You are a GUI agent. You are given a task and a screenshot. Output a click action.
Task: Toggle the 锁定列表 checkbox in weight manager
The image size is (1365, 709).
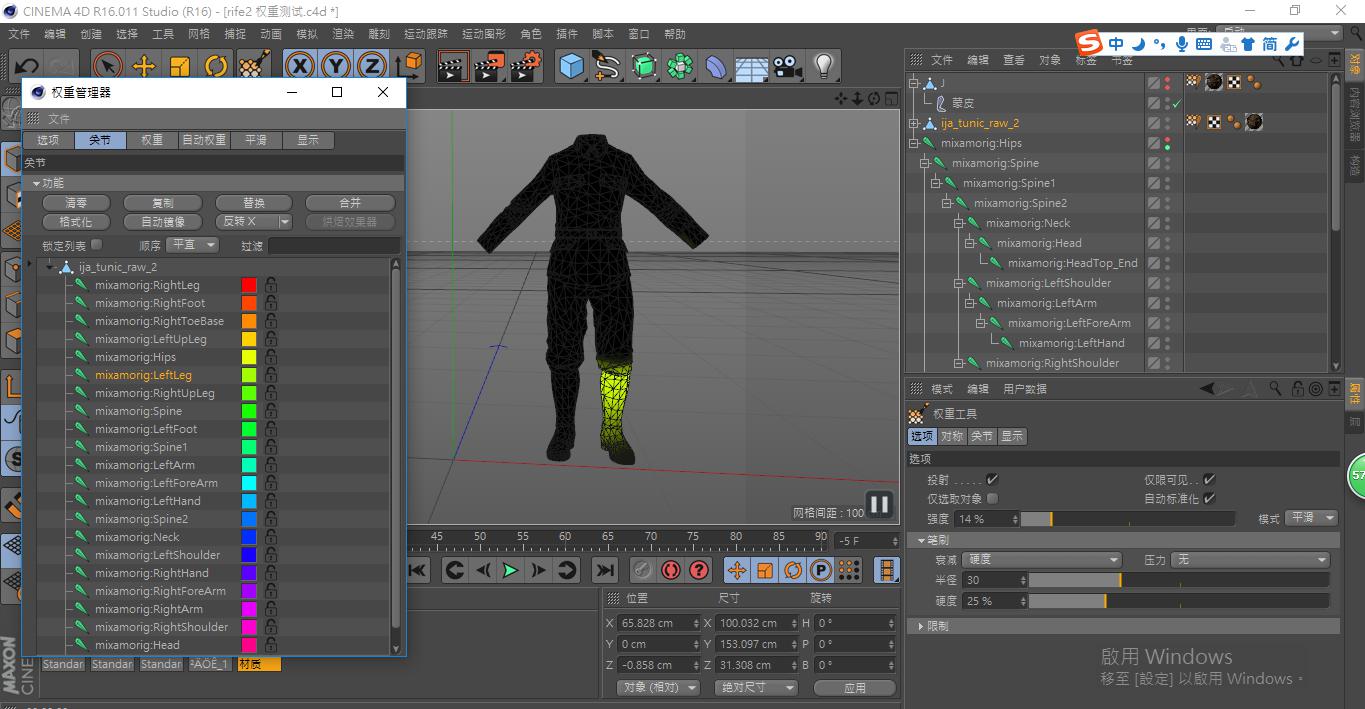click(97, 245)
